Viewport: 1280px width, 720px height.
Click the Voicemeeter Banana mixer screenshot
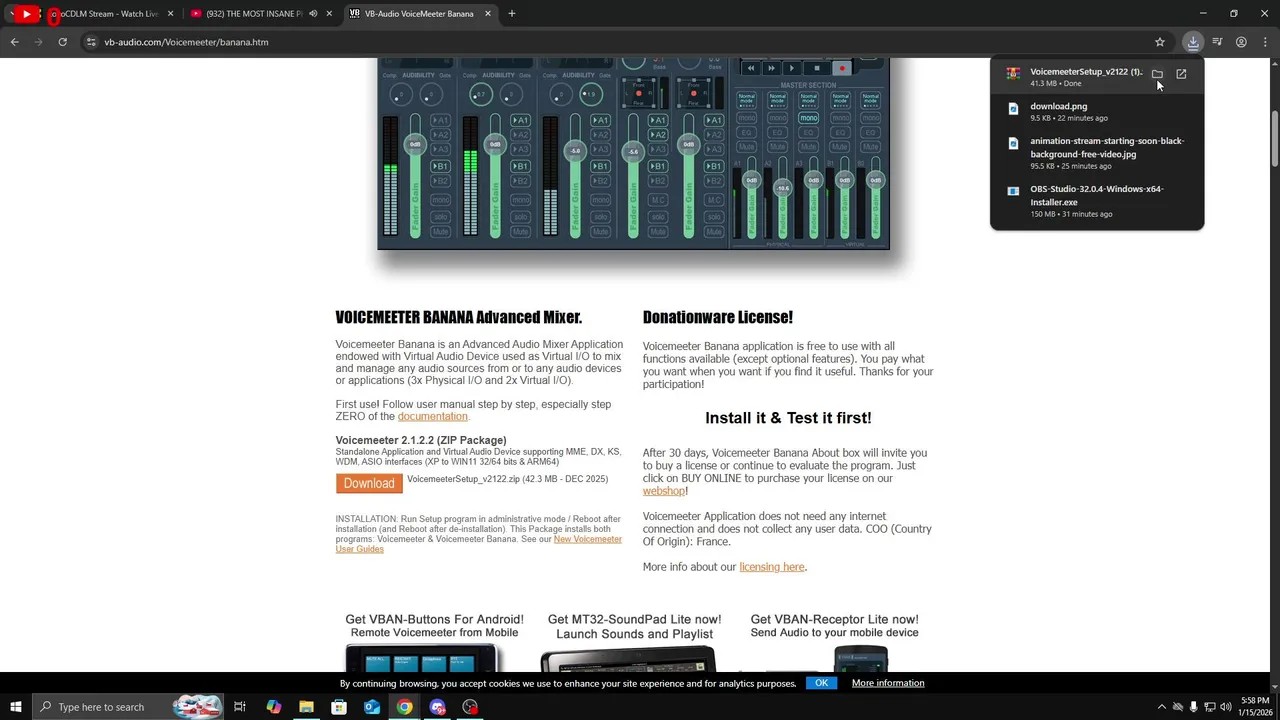[633, 153]
